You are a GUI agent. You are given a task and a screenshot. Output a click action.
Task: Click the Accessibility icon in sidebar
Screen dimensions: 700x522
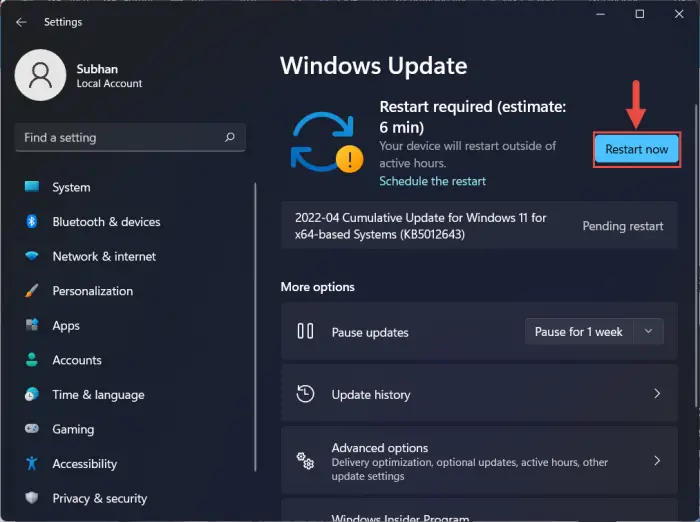click(32, 464)
